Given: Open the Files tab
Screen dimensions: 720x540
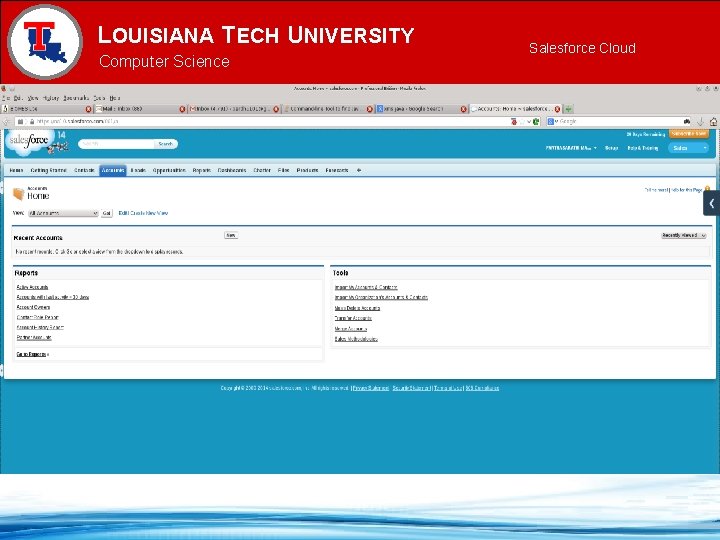Looking at the screenshot, I should point(284,170).
